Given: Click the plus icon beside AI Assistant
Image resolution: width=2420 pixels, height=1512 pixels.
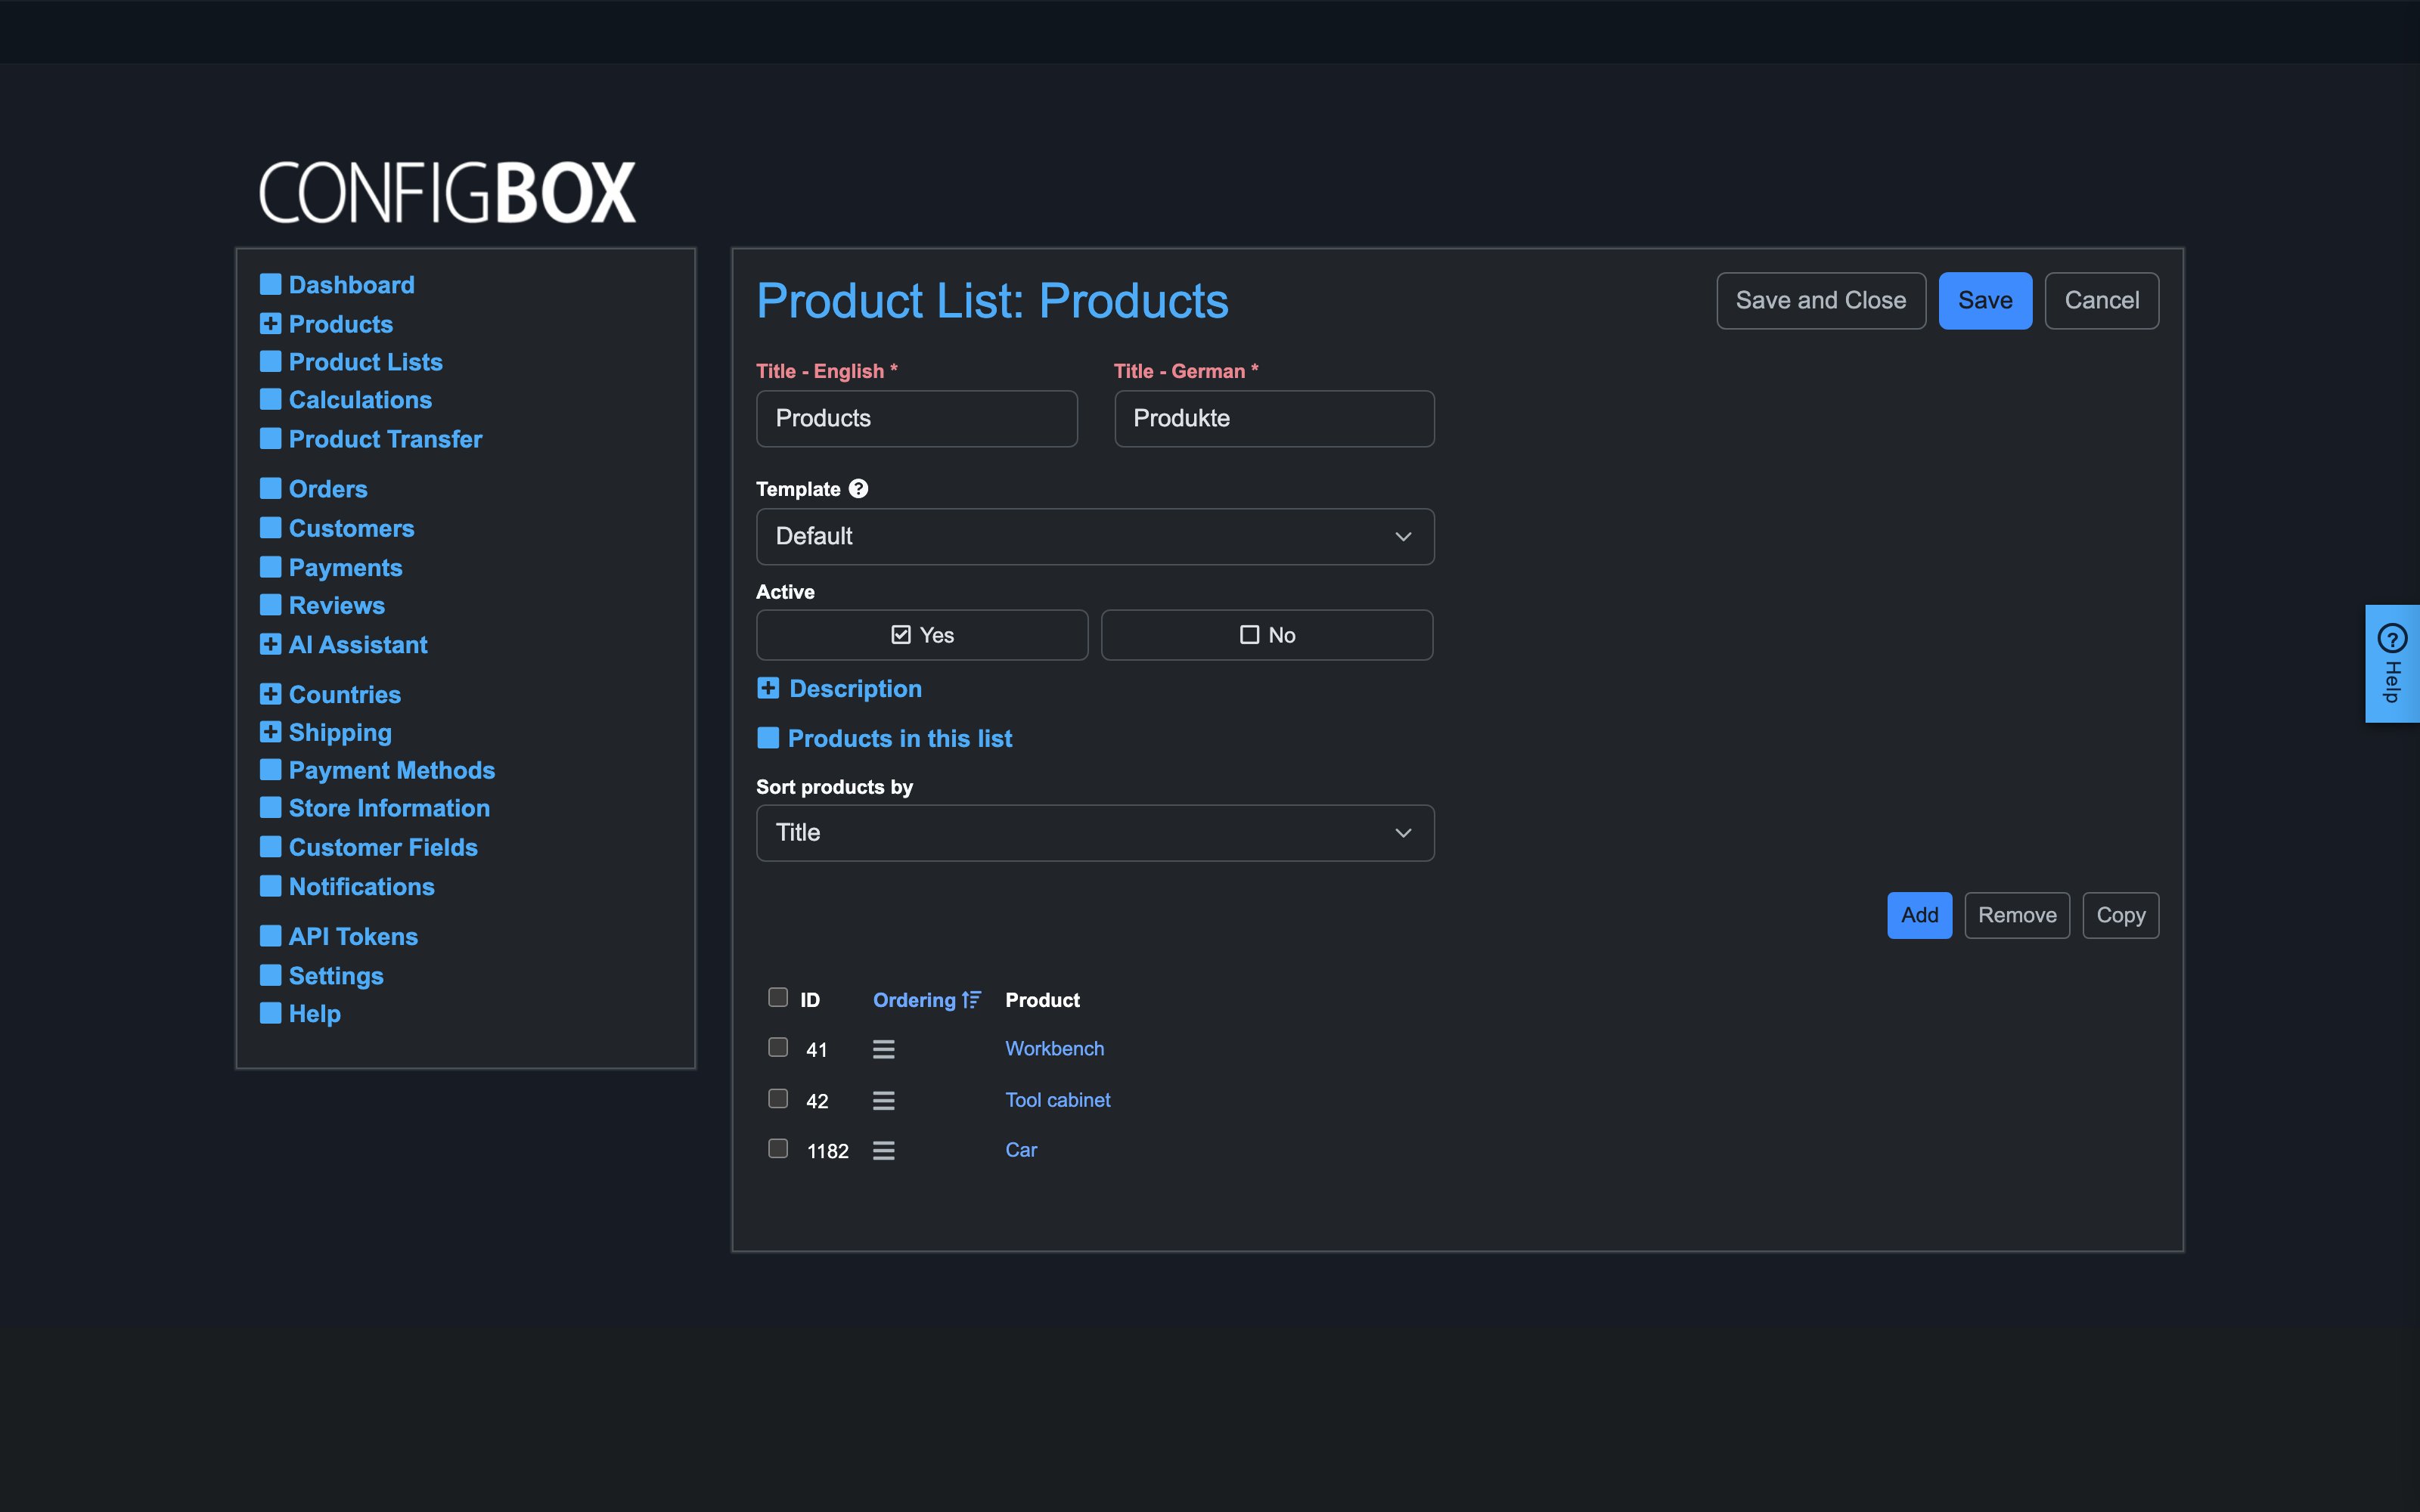Looking at the screenshot, I should coord(270,644).
